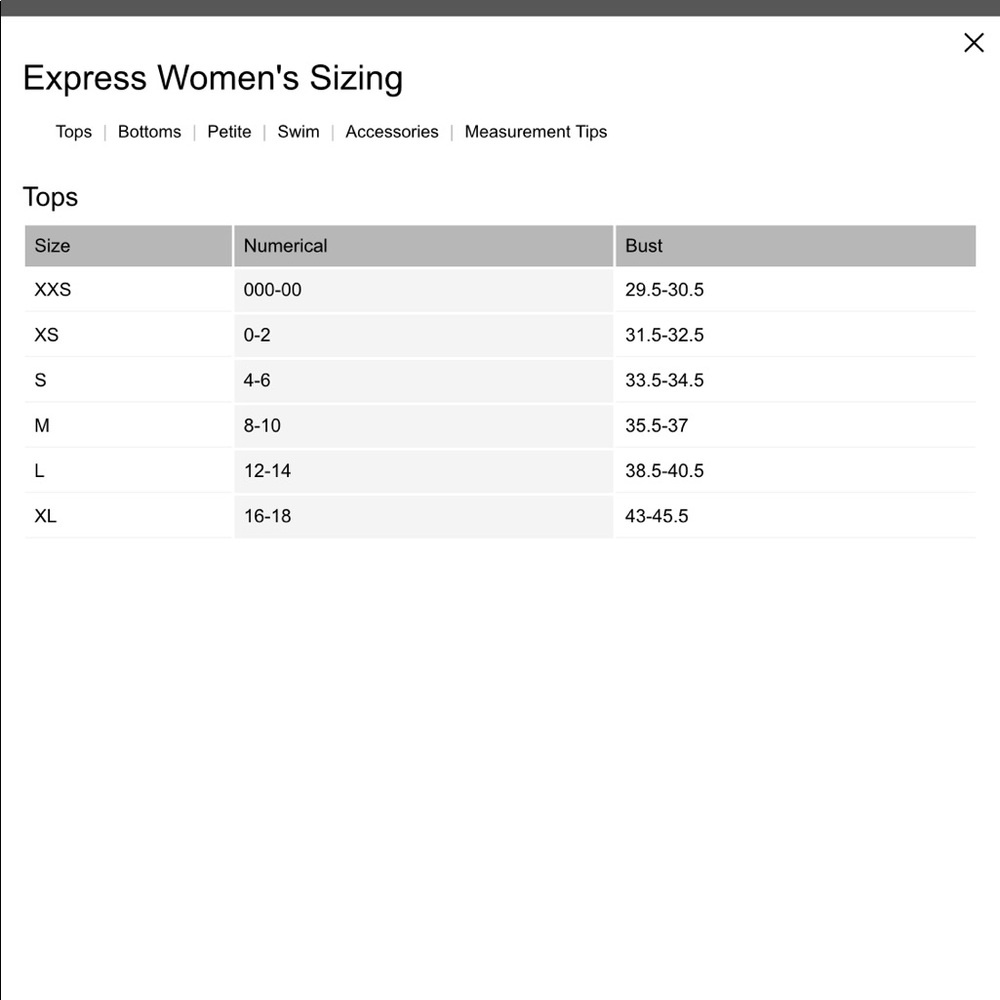Open the Tops sizing link

(x=73, y=131)
